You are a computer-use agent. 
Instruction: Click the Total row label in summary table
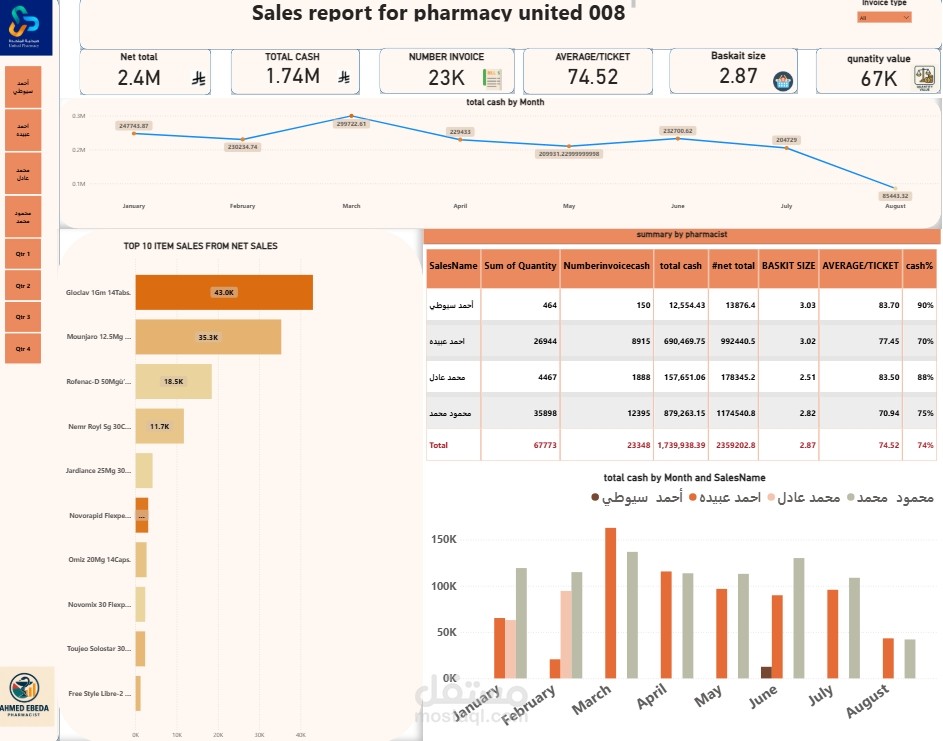click(438, 445)
